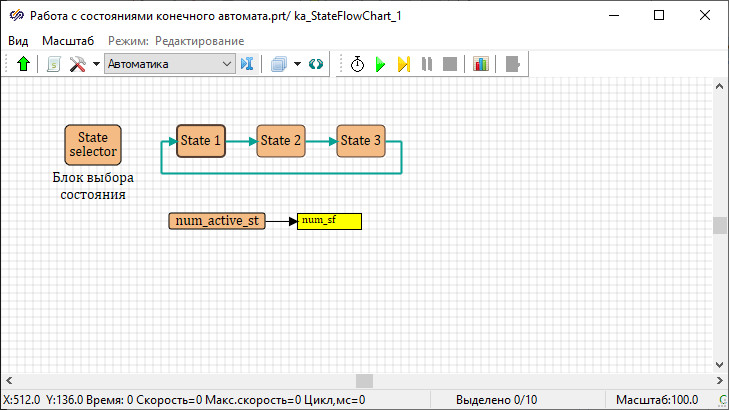Click the yellow step-forward button

pyautogui.click(x=403, y=64)
